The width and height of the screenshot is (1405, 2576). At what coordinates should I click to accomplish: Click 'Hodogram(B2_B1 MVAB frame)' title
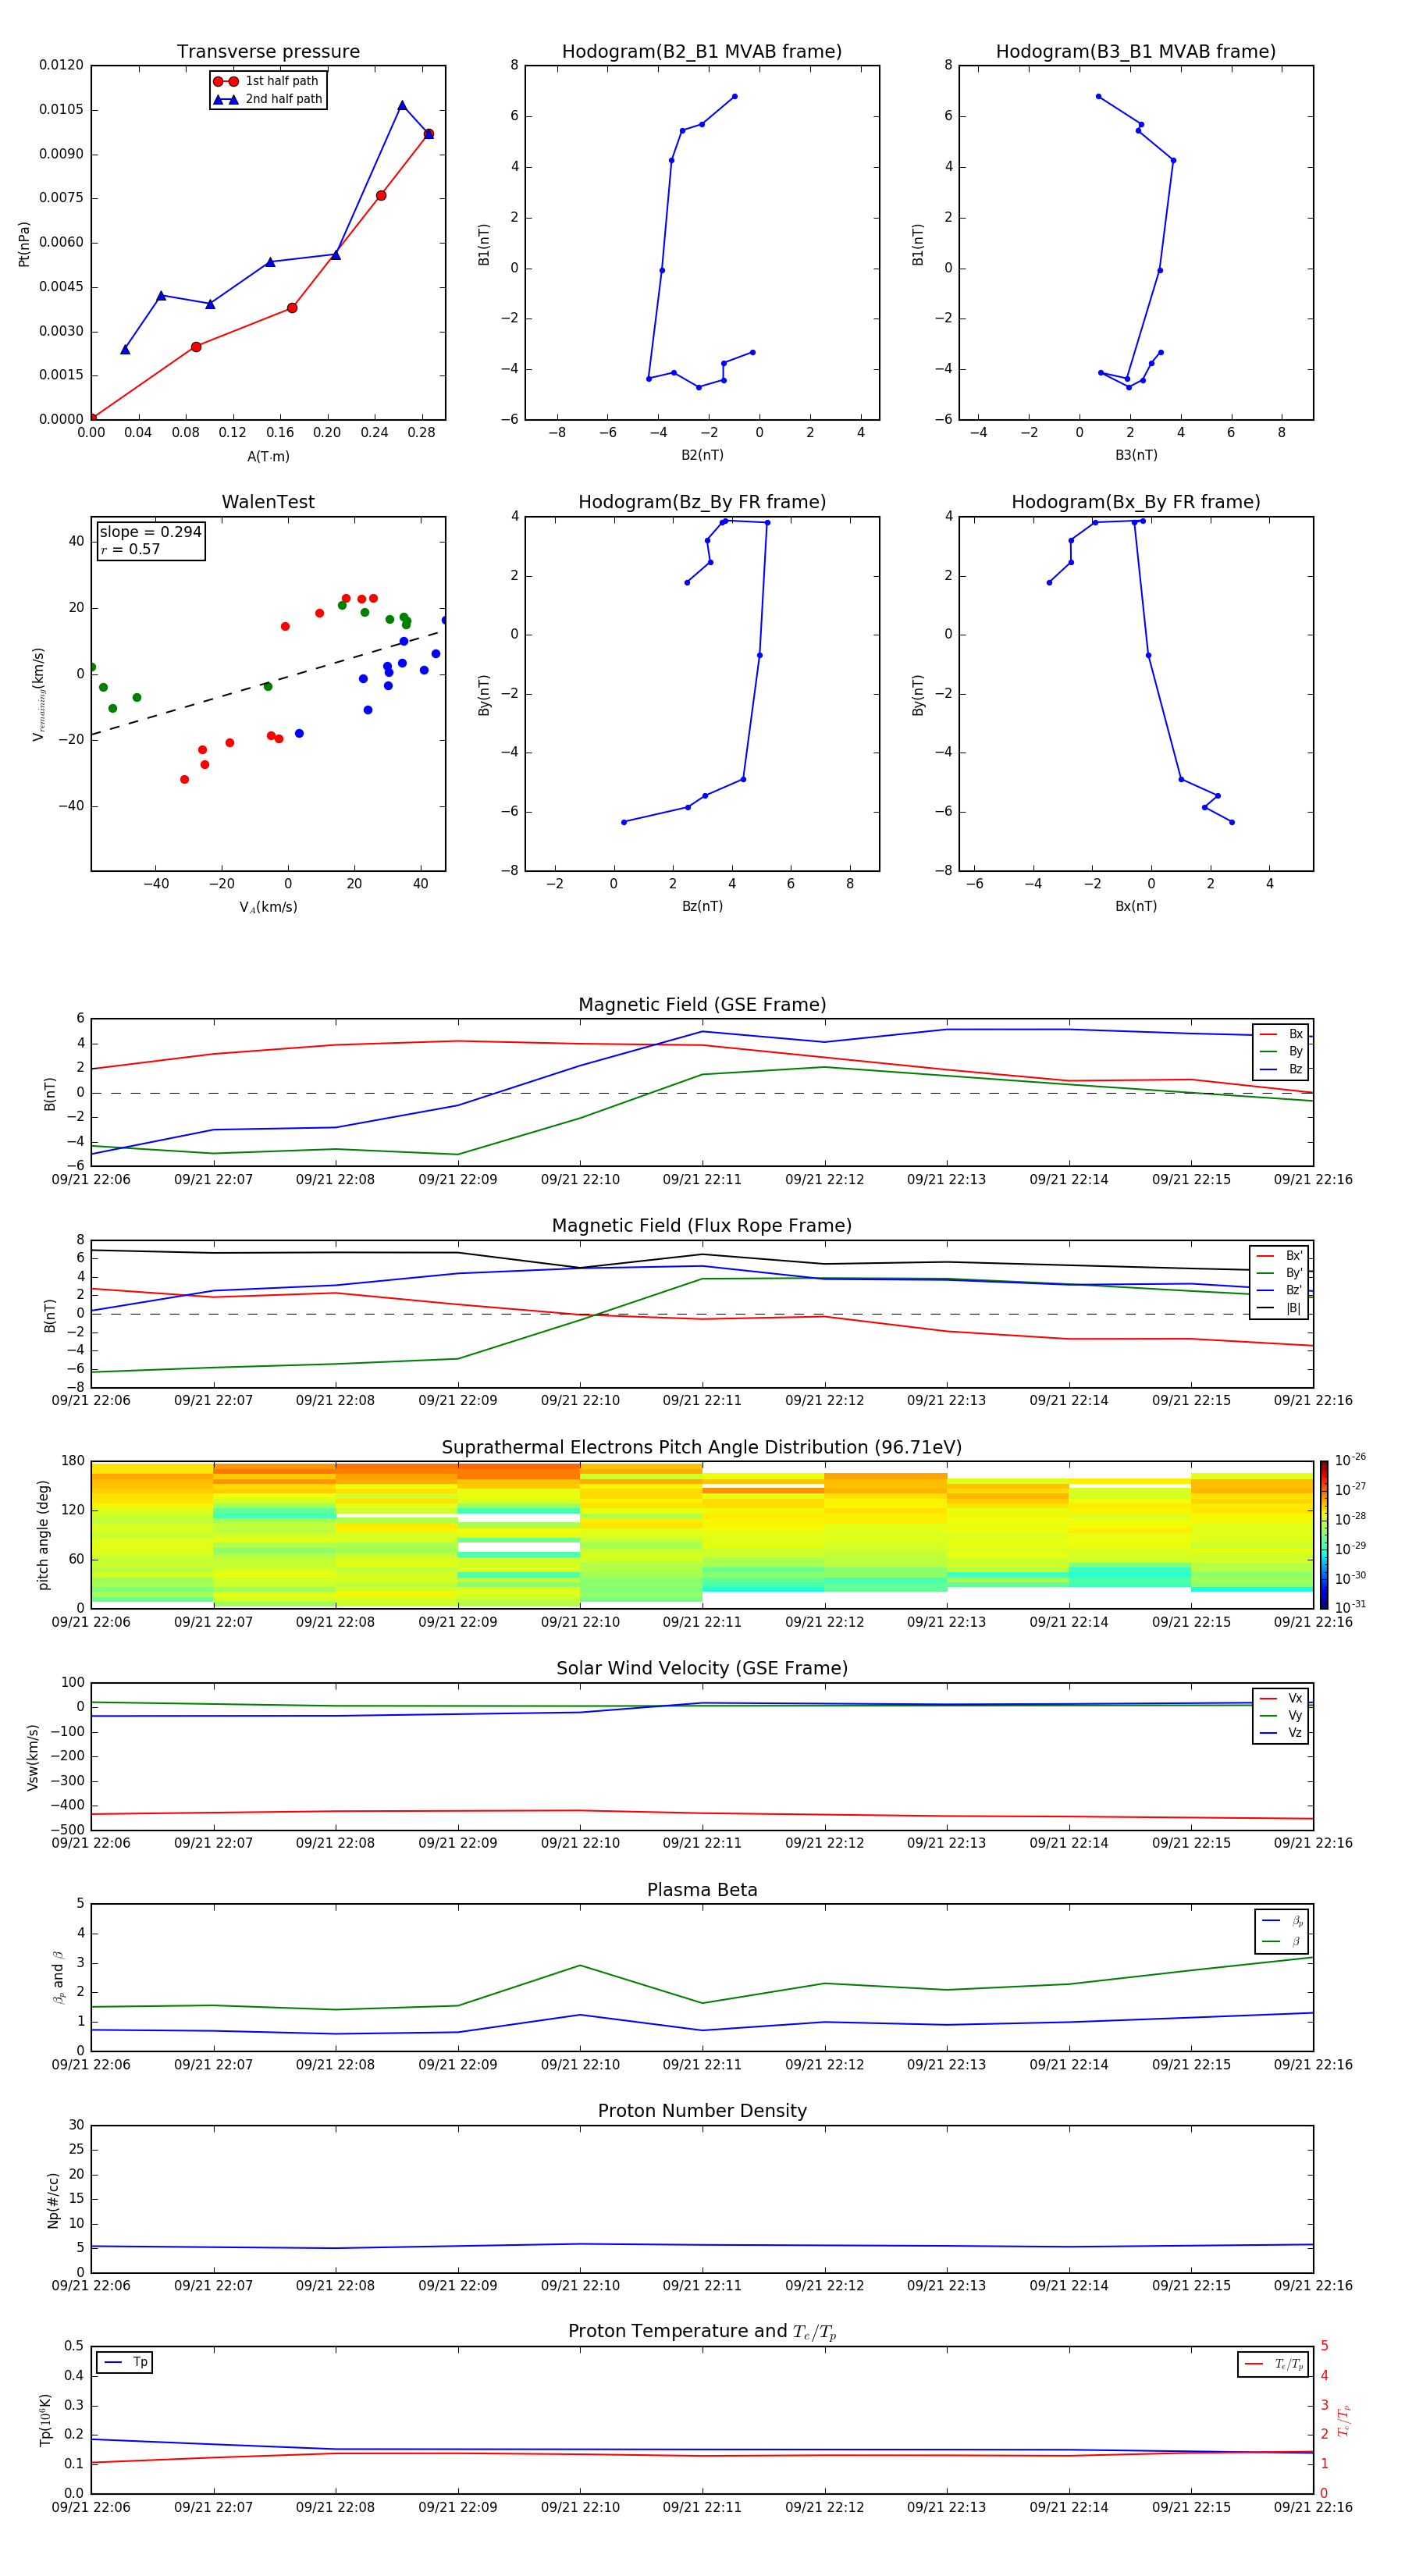point(702,52)
